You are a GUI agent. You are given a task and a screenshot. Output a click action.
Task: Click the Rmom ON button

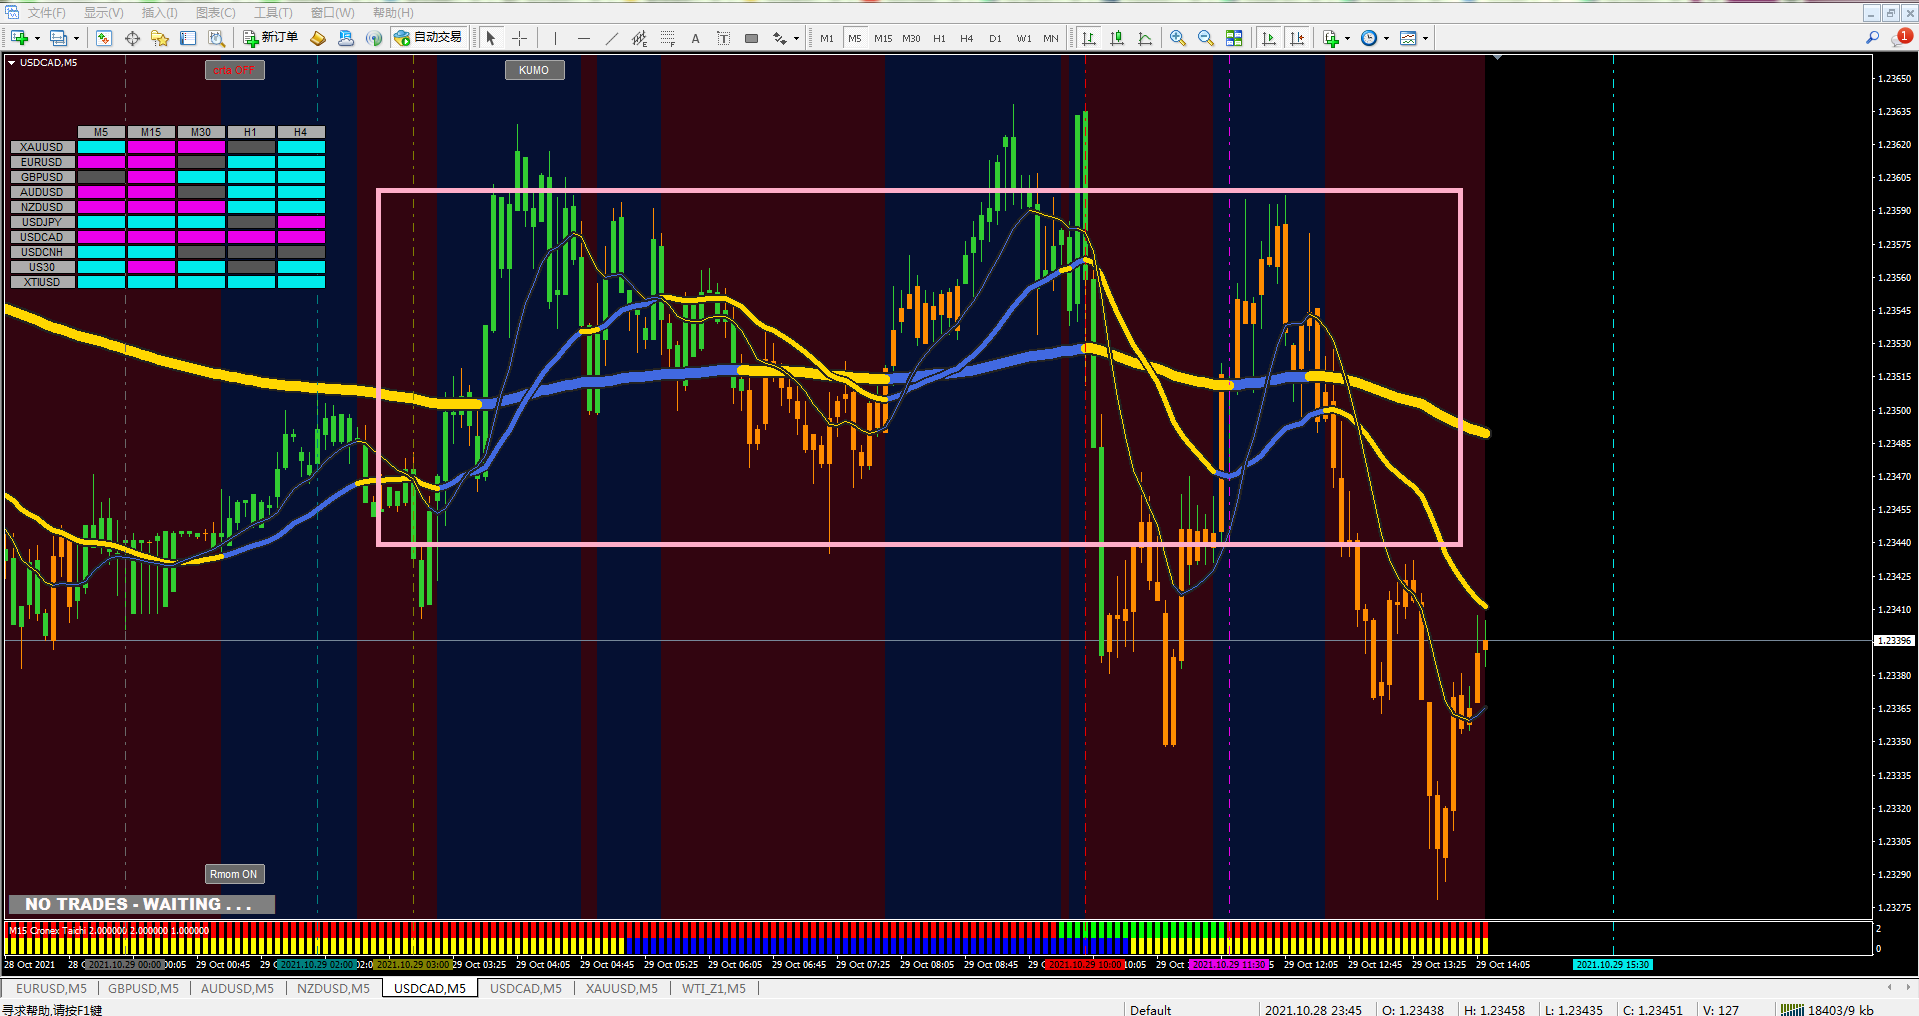coord(234,874)
